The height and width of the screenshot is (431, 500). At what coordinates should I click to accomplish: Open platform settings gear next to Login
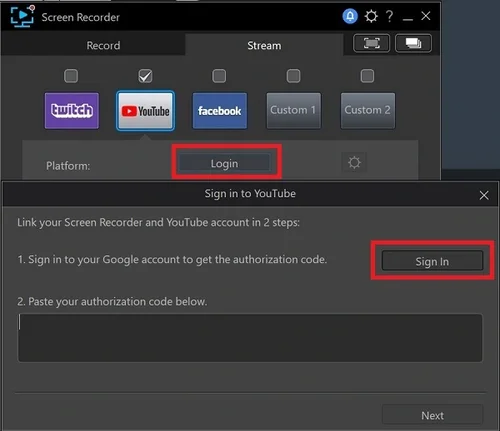tap(354, 163)
